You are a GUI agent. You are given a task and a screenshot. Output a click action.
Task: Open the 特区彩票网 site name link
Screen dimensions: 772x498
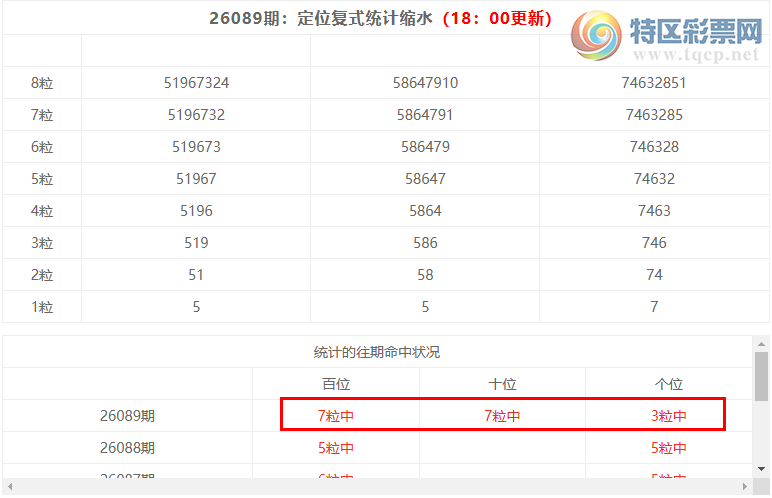click(695, 32)
